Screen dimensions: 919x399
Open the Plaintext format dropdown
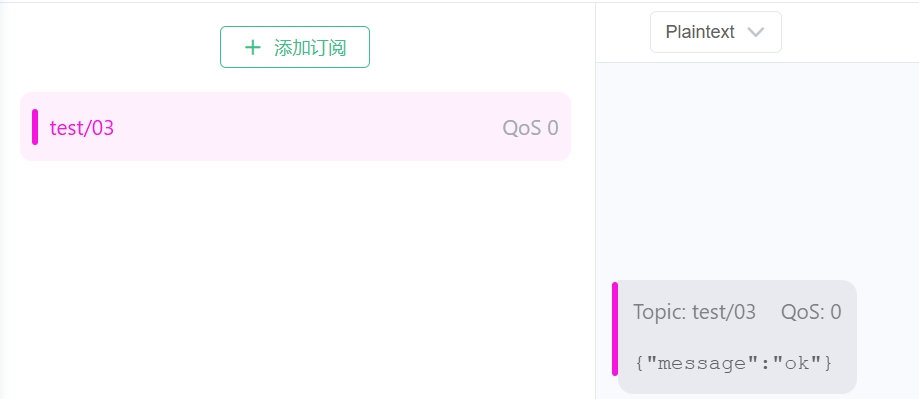[716, 32]
